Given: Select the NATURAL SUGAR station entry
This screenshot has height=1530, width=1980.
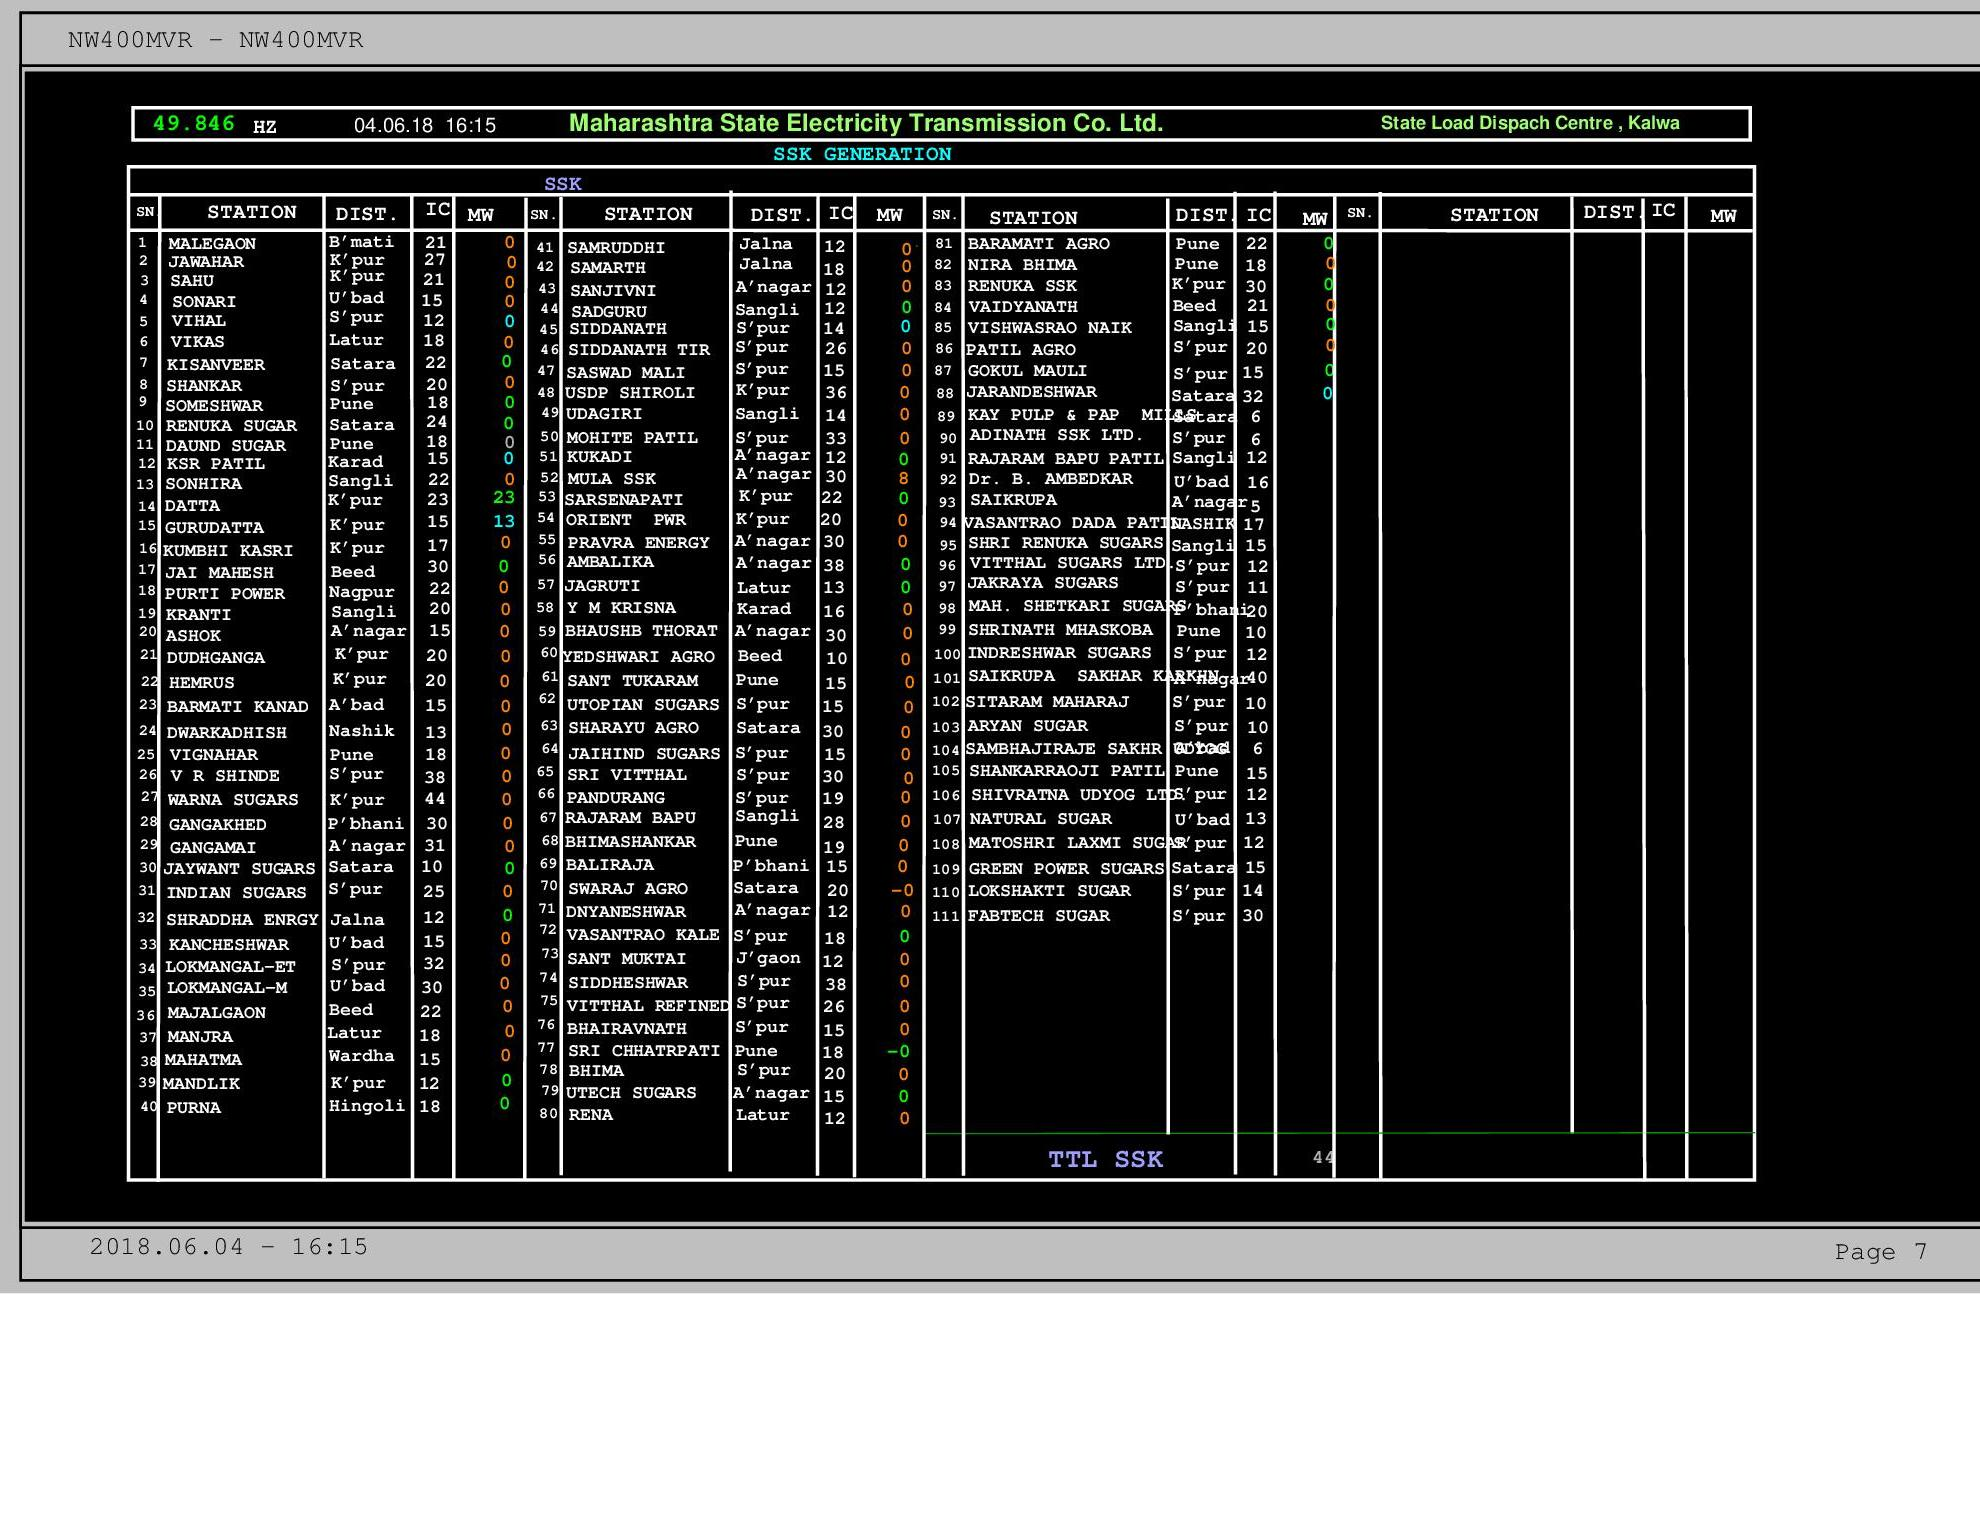Looking at the screenshot, I should (x=1040, y=819).
